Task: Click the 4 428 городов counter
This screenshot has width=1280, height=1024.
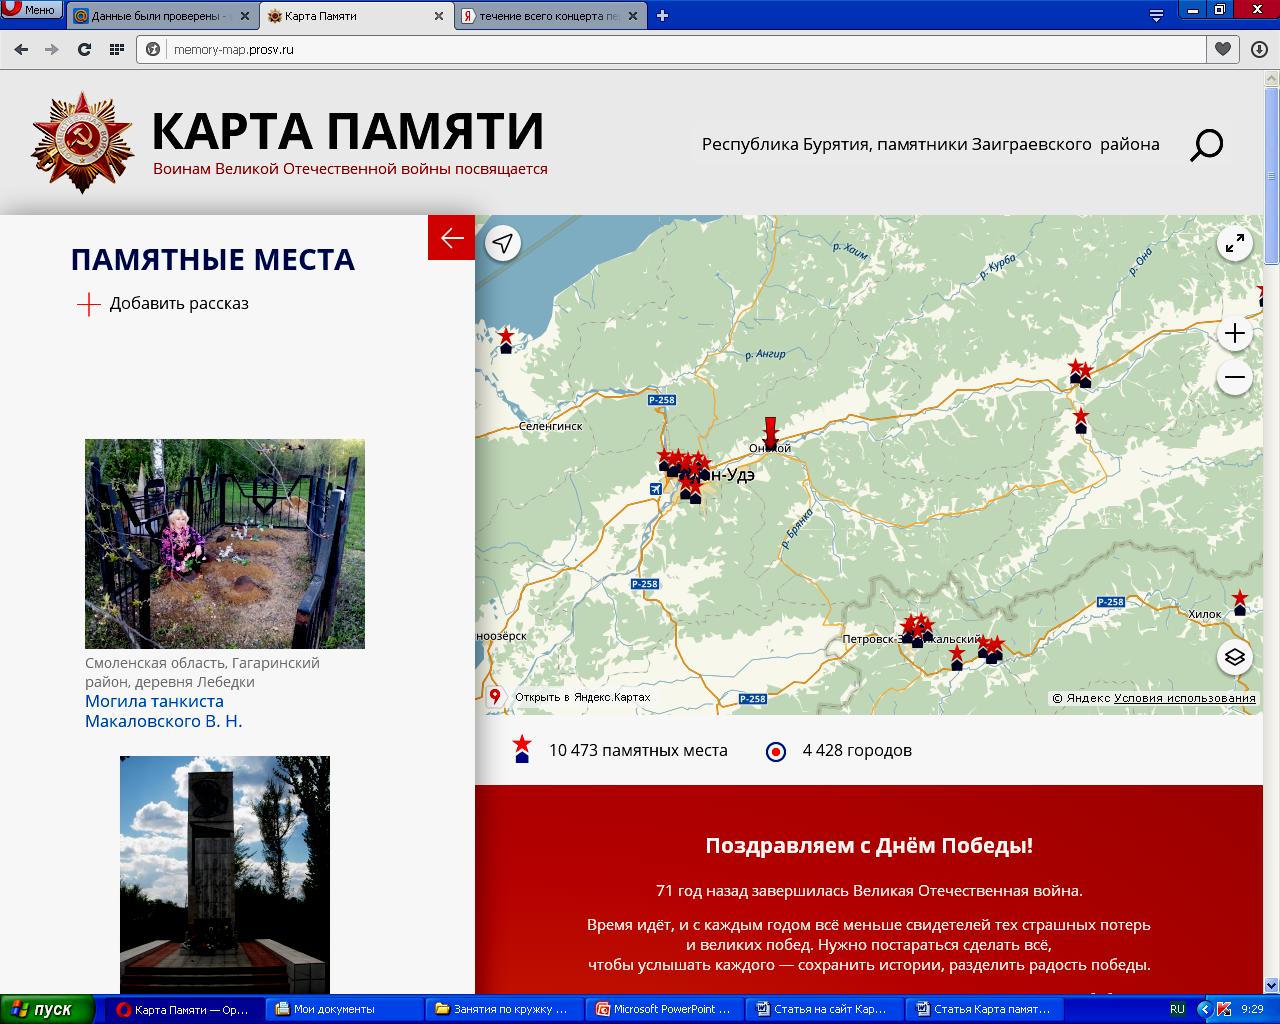Action: [x=857, y=750]
